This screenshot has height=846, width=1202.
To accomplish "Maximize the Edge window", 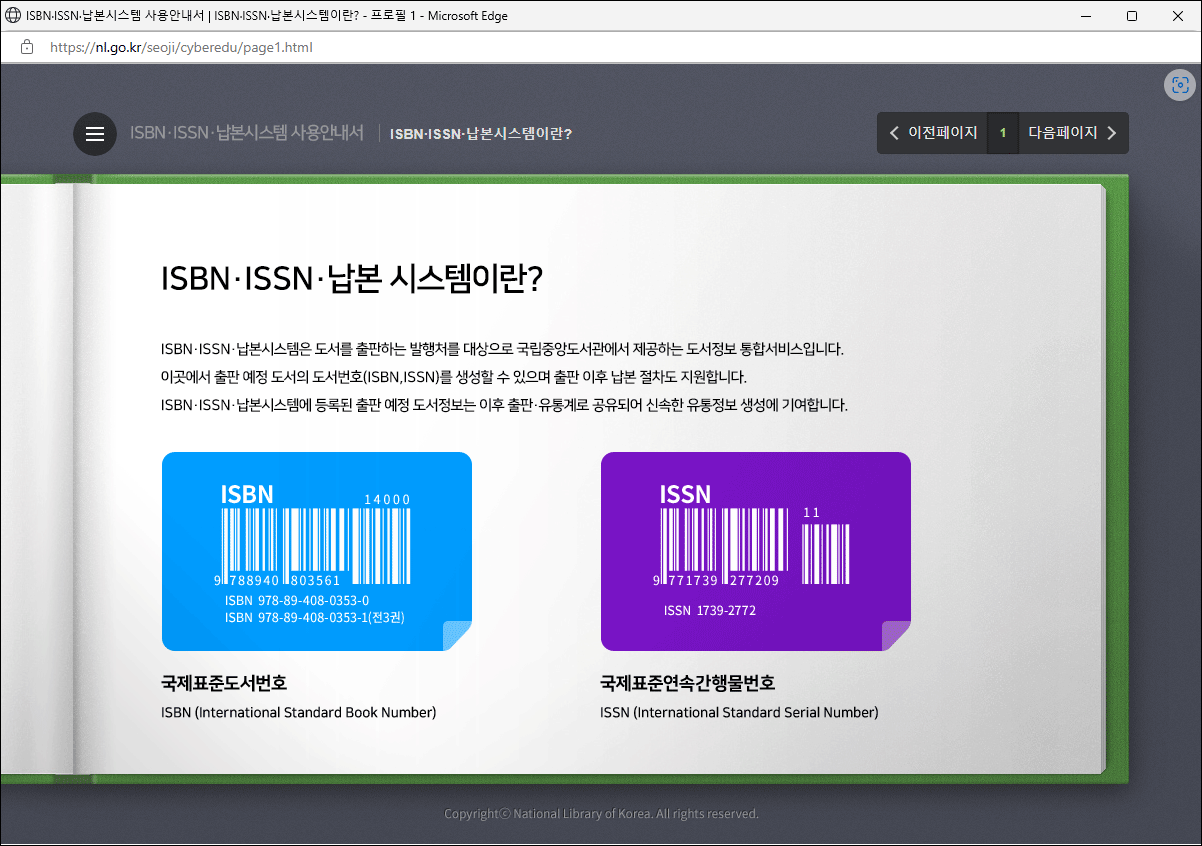I will coord(1132,16).
